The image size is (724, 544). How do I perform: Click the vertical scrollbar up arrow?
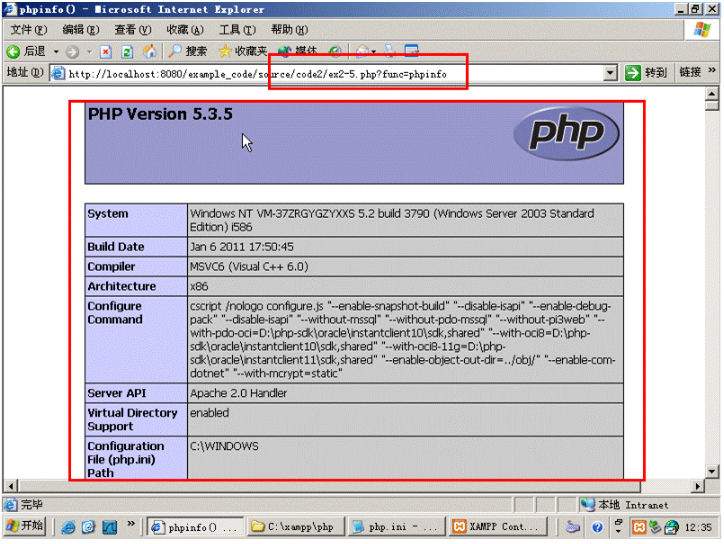pos(712,94)
